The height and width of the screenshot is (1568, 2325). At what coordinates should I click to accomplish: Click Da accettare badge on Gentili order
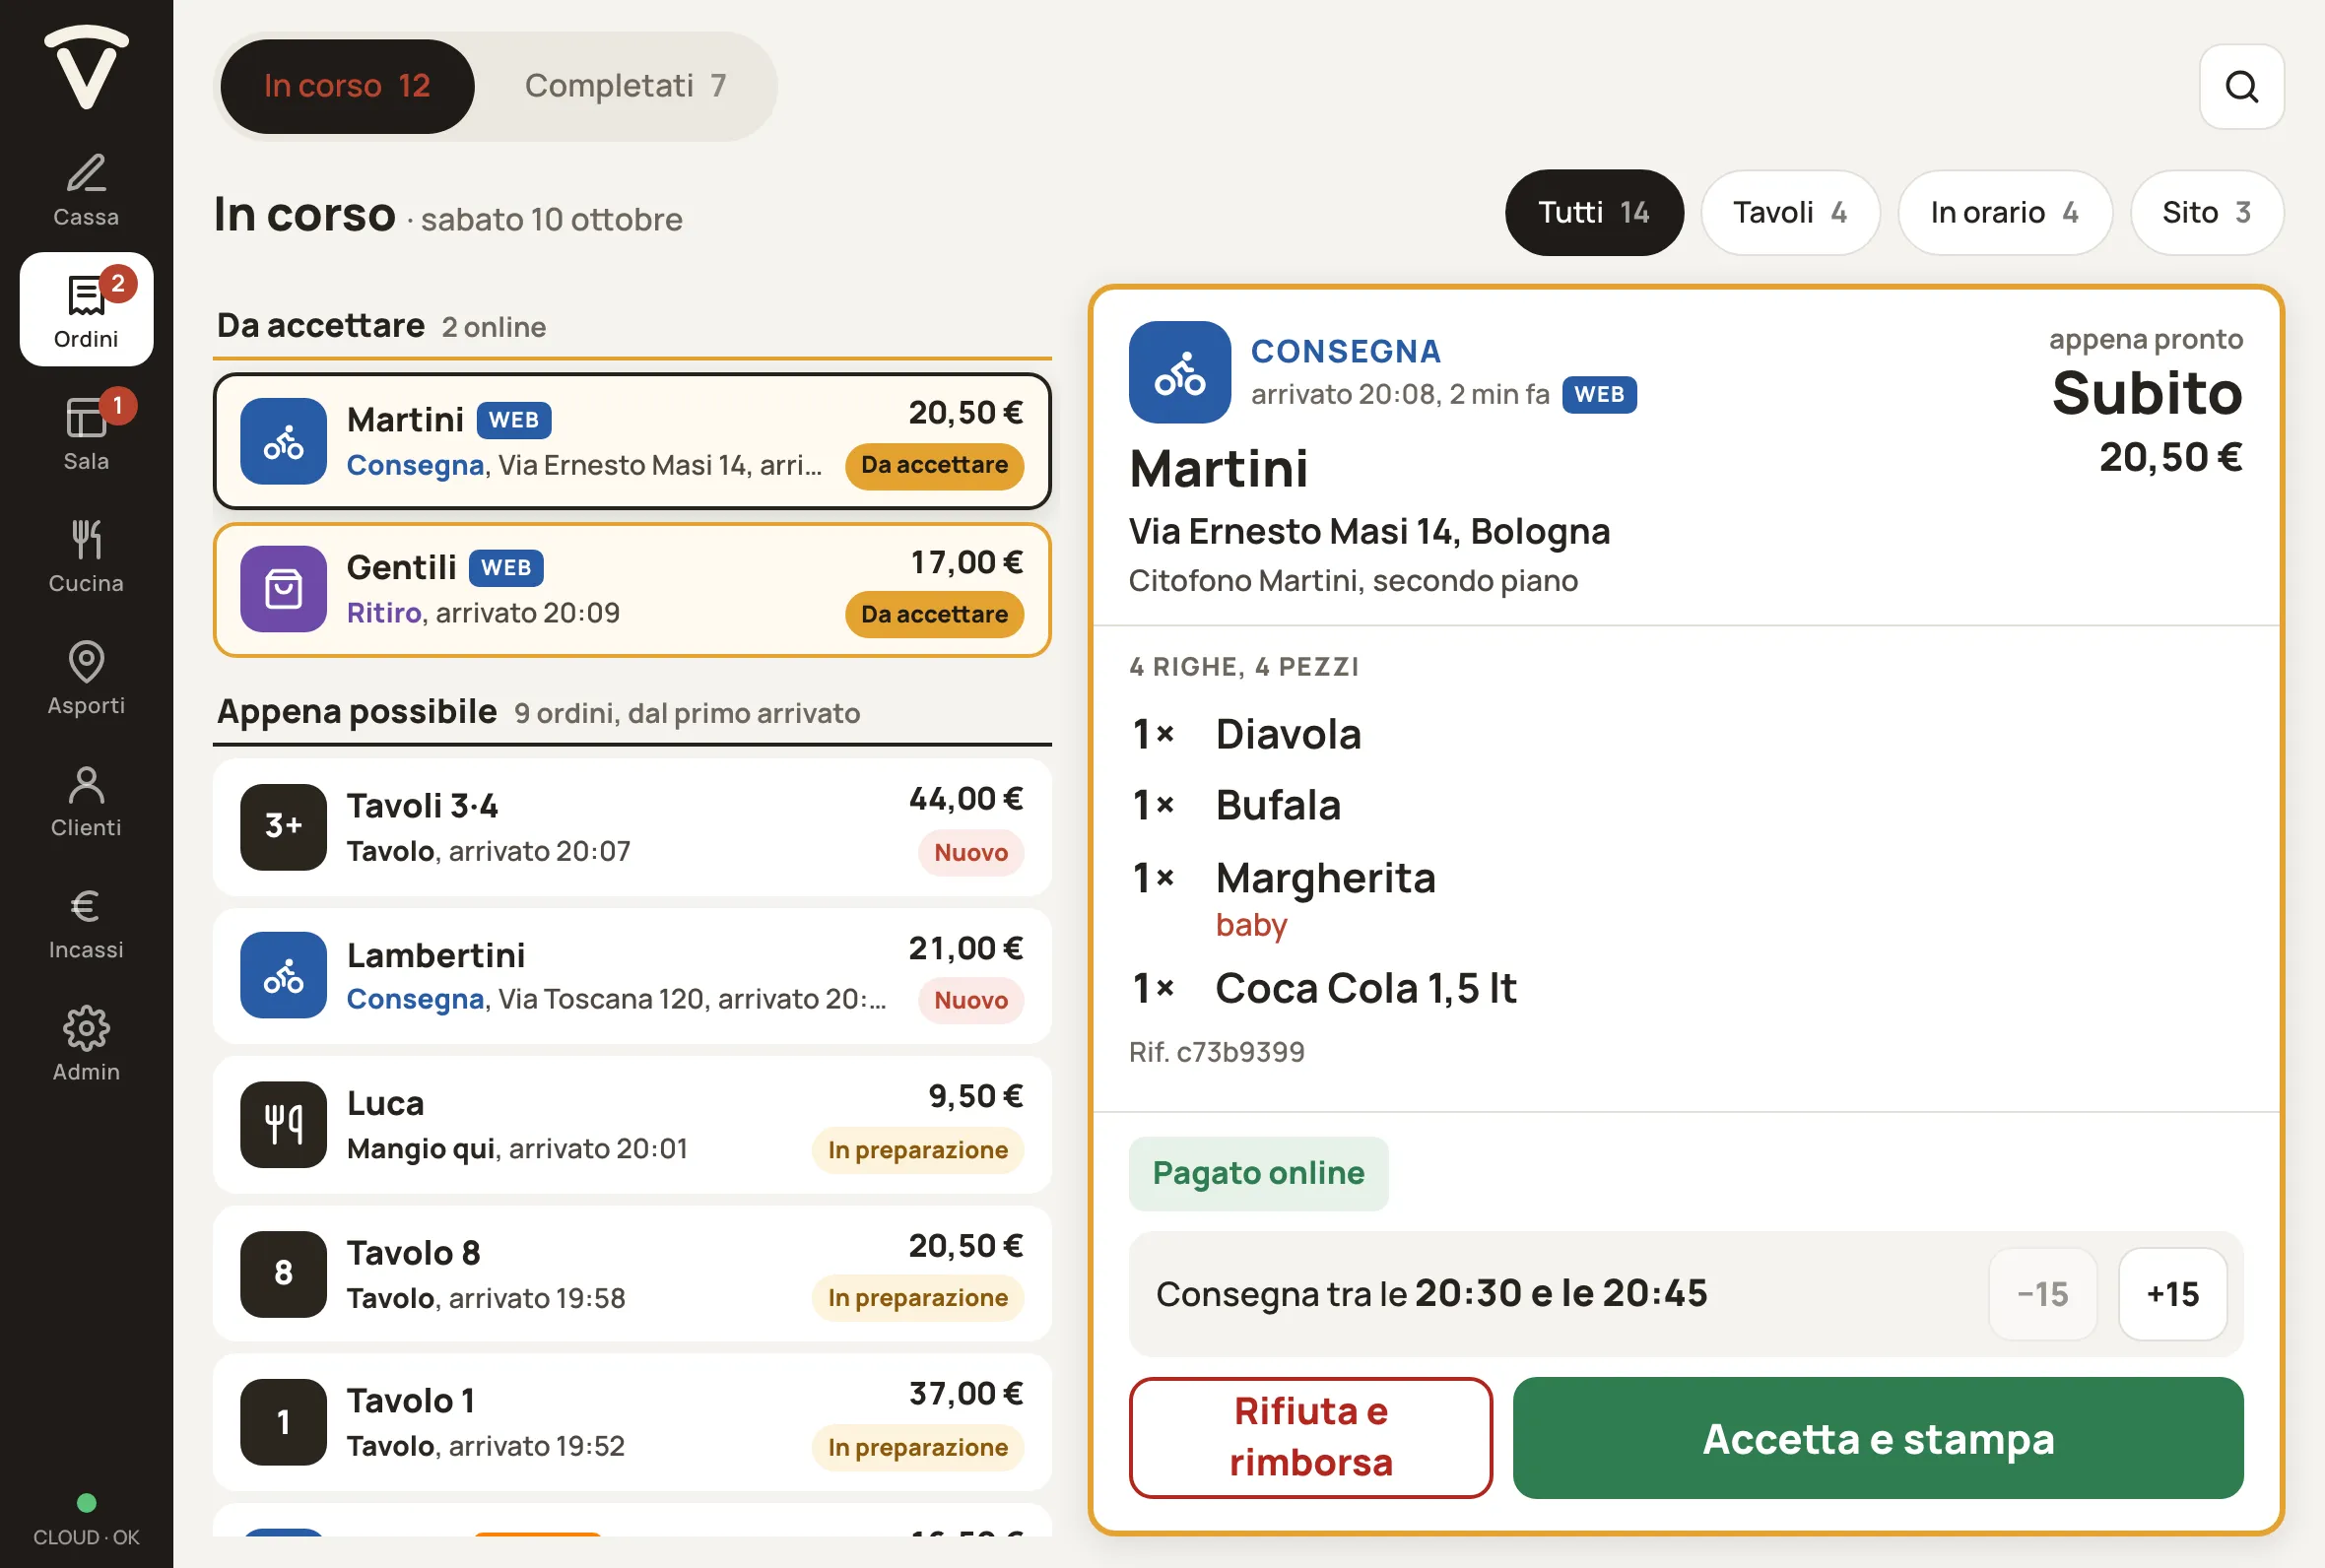point(934,614)
